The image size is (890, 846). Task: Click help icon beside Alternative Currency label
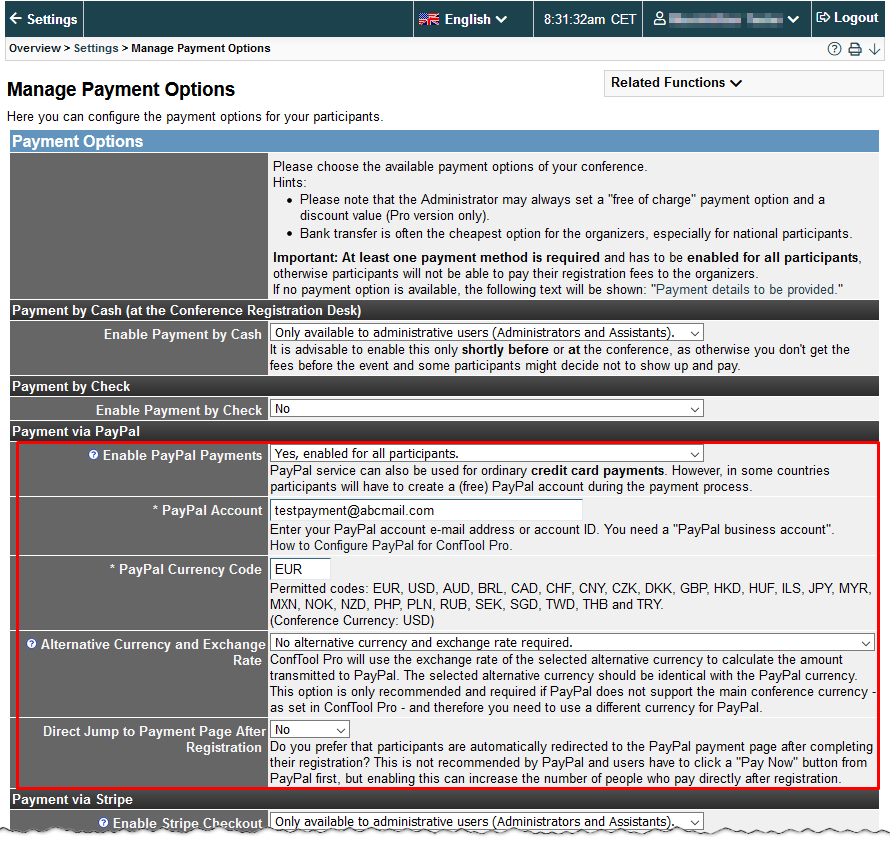point(32,644)
